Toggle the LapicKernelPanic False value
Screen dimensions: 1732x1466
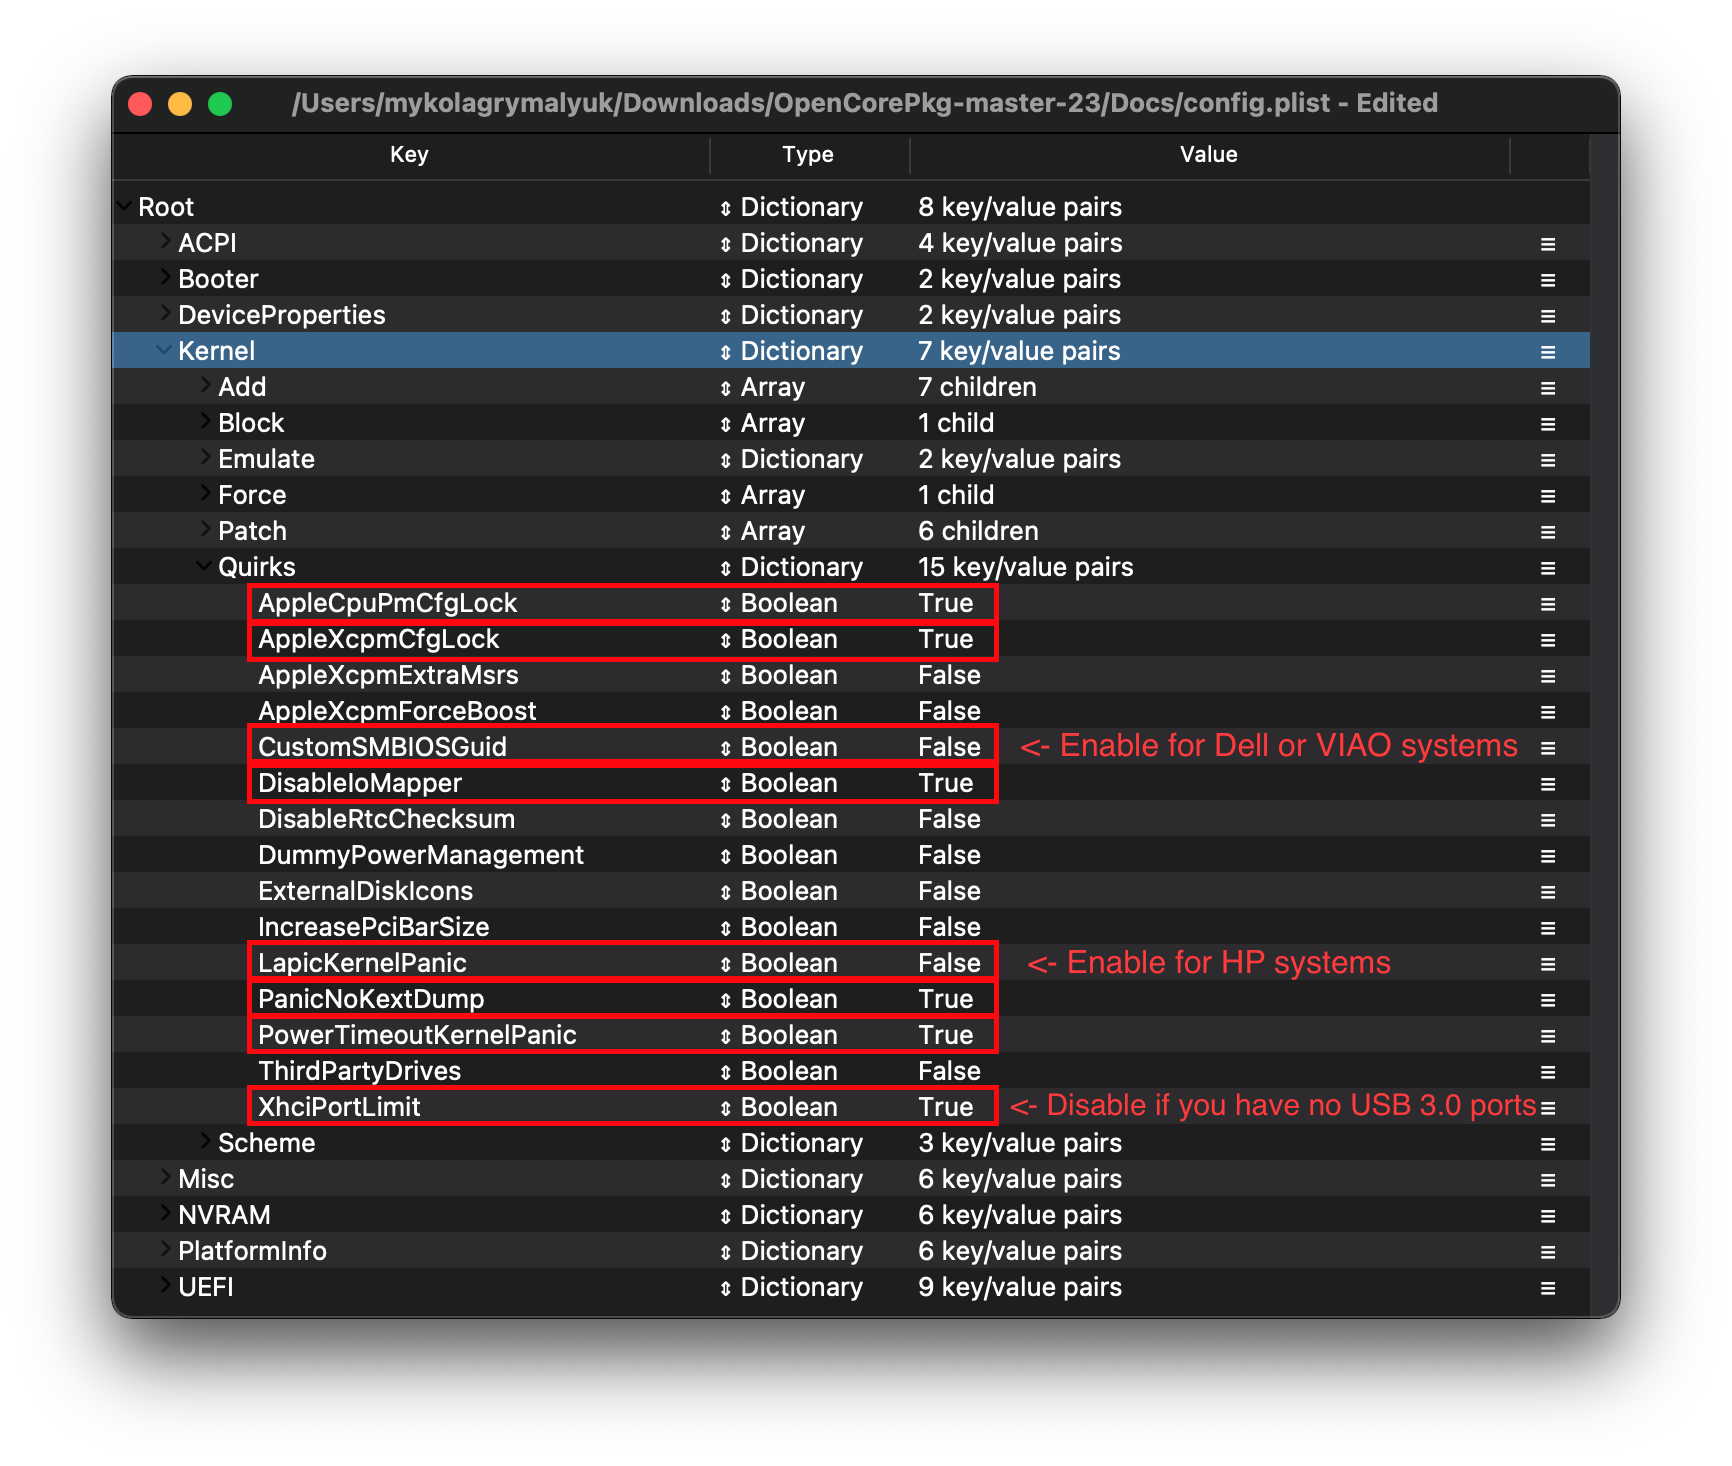click(949, 963)
